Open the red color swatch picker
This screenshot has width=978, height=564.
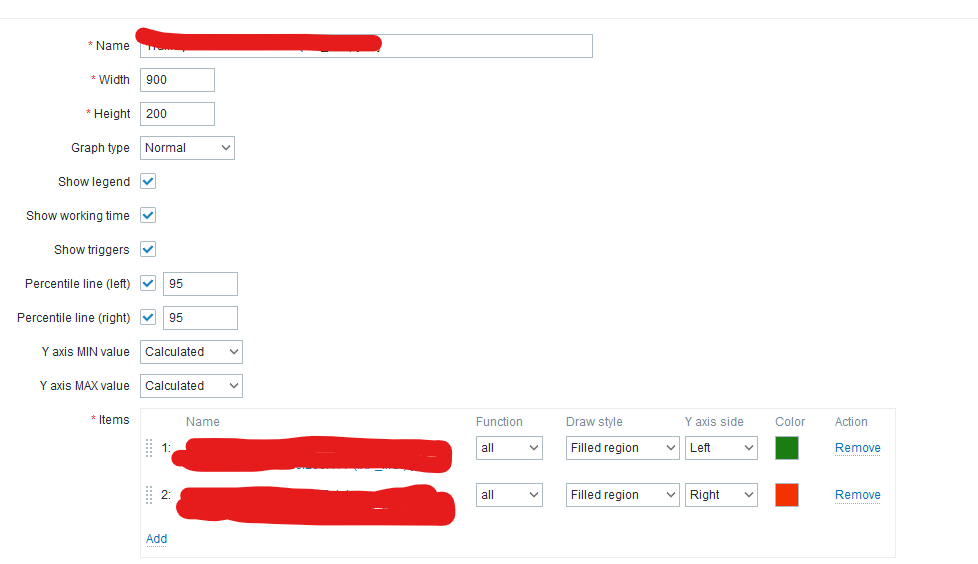[787, 495]
